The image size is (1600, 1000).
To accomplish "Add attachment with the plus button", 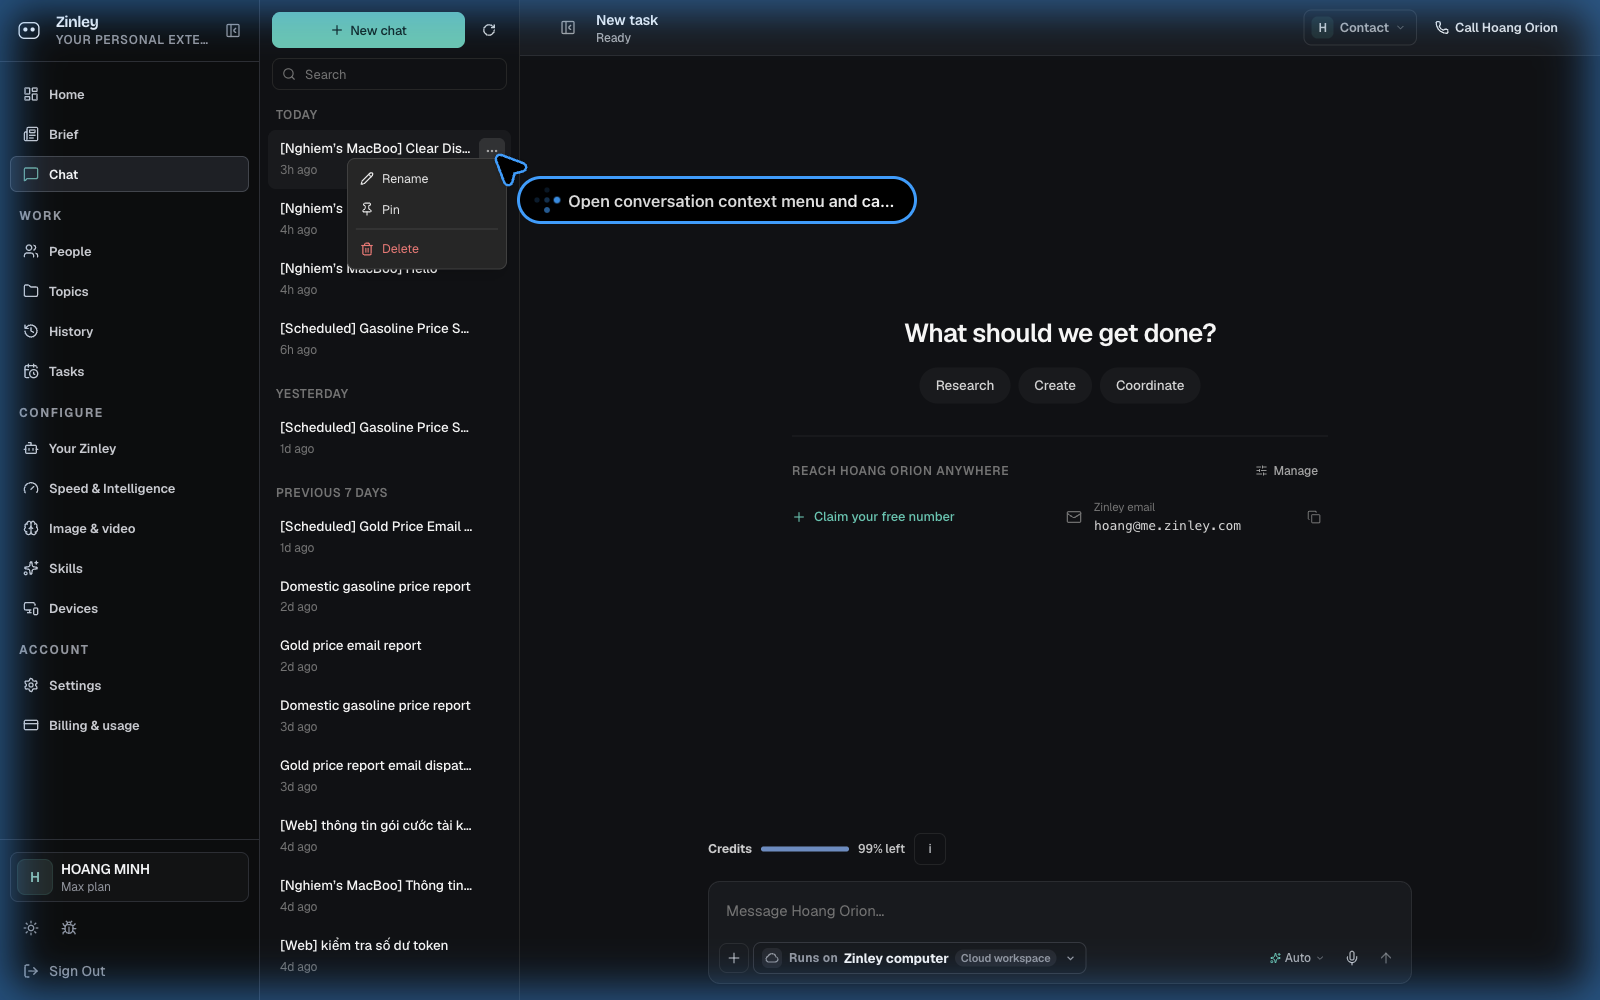I will 734,958.
